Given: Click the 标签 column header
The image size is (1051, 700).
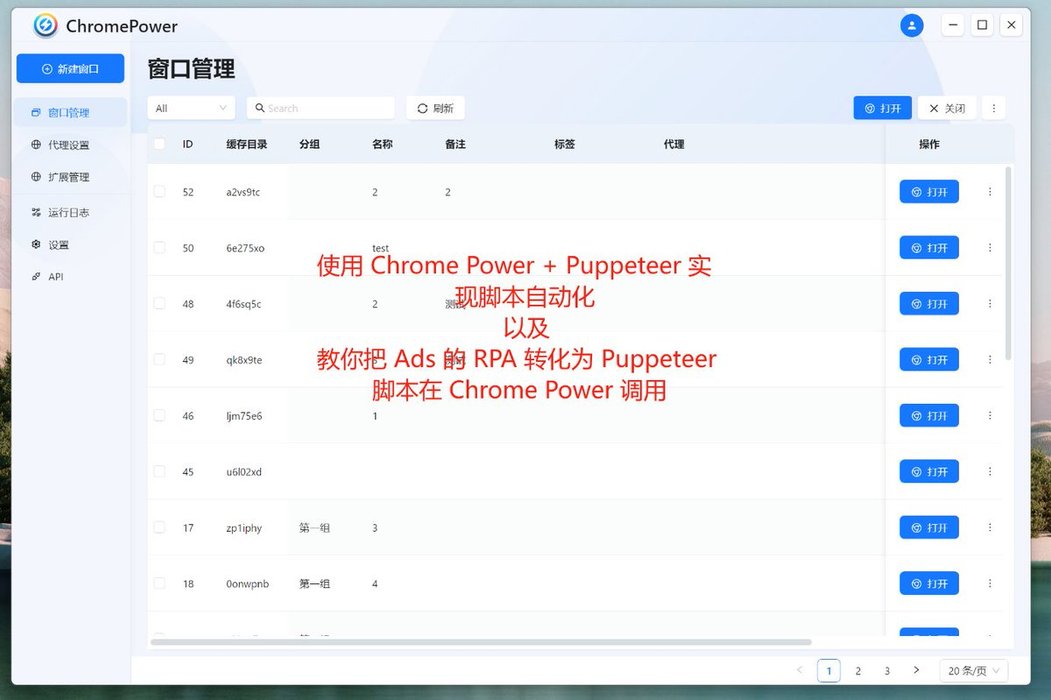Looking at the screenshot, I should 564,144.
